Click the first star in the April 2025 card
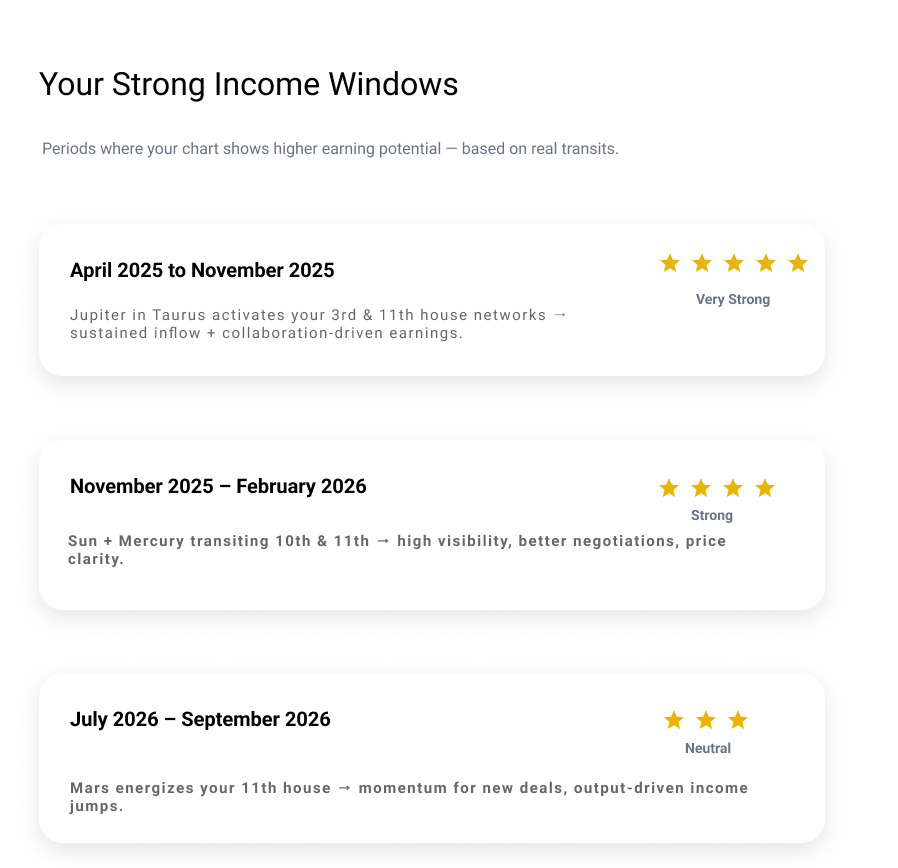This screenshot has height=868, width=898. pos(670,263)
